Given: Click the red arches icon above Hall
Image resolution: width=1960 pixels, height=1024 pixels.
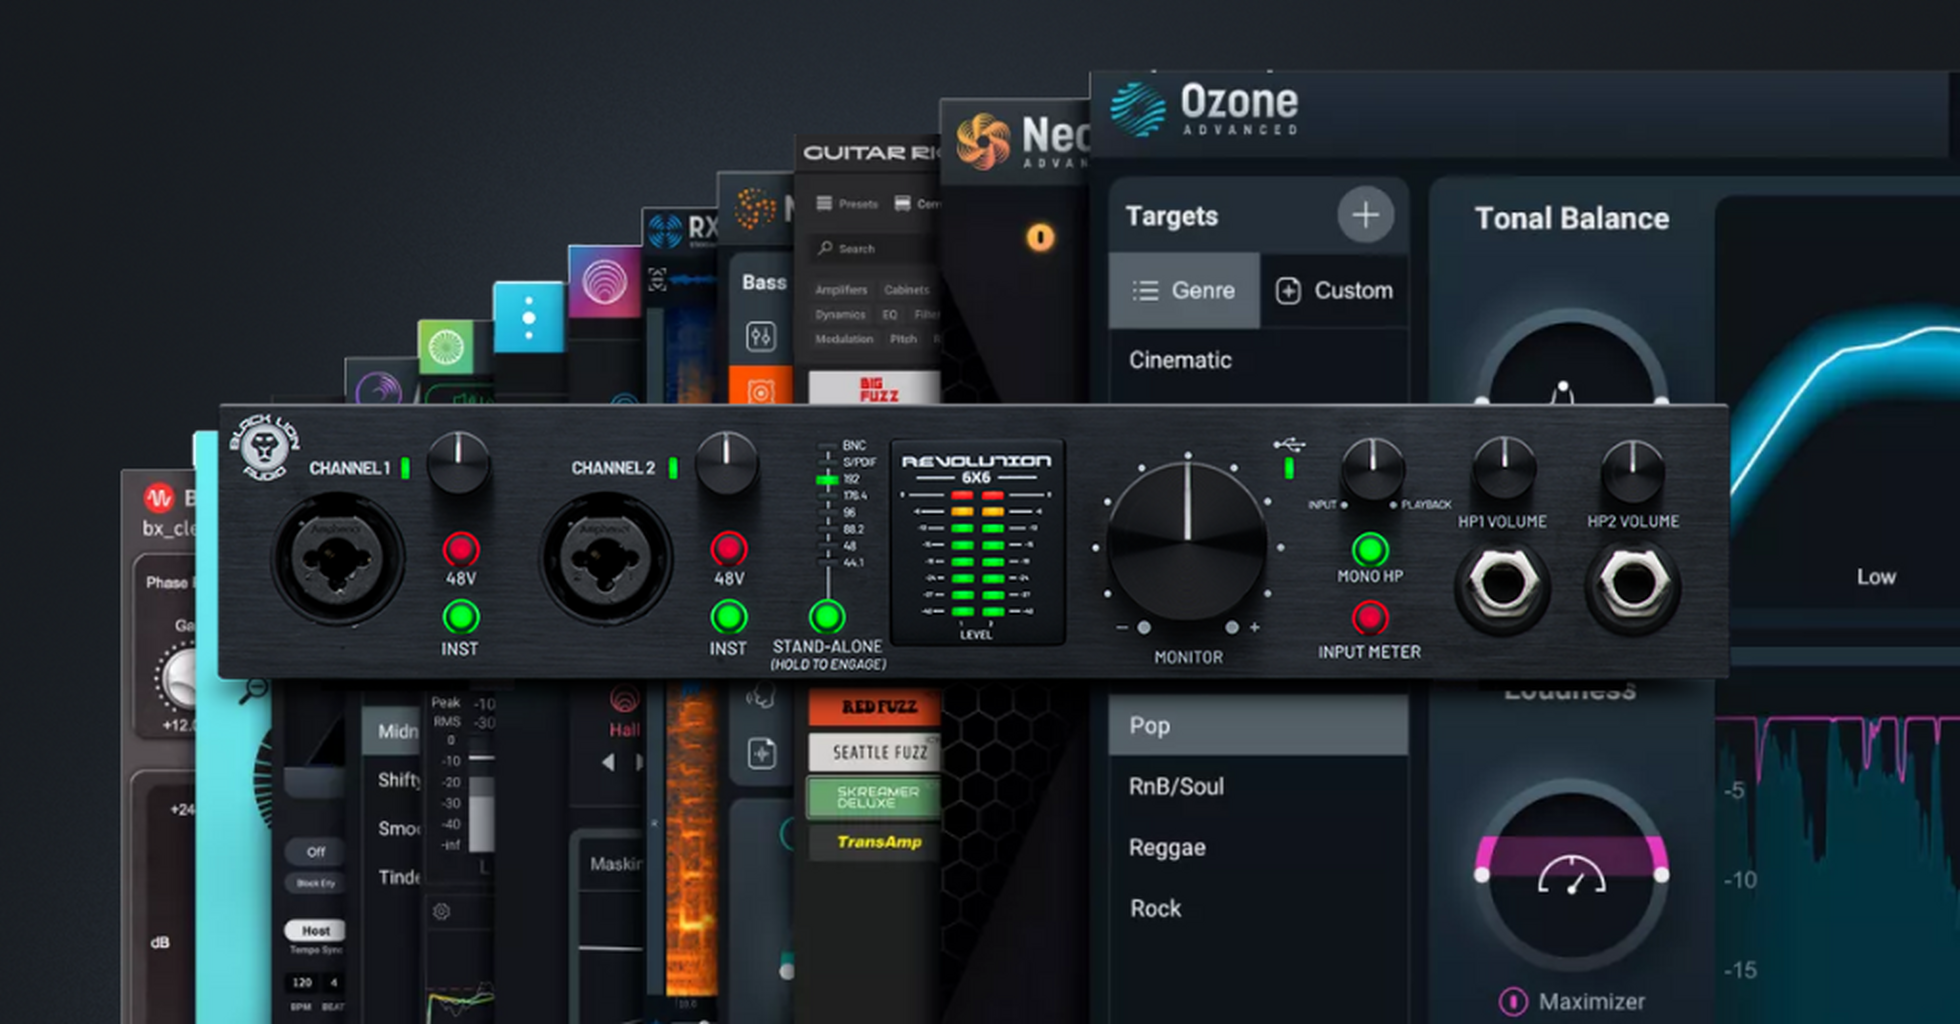Looking at the screenshot, I should click(624, 699).
